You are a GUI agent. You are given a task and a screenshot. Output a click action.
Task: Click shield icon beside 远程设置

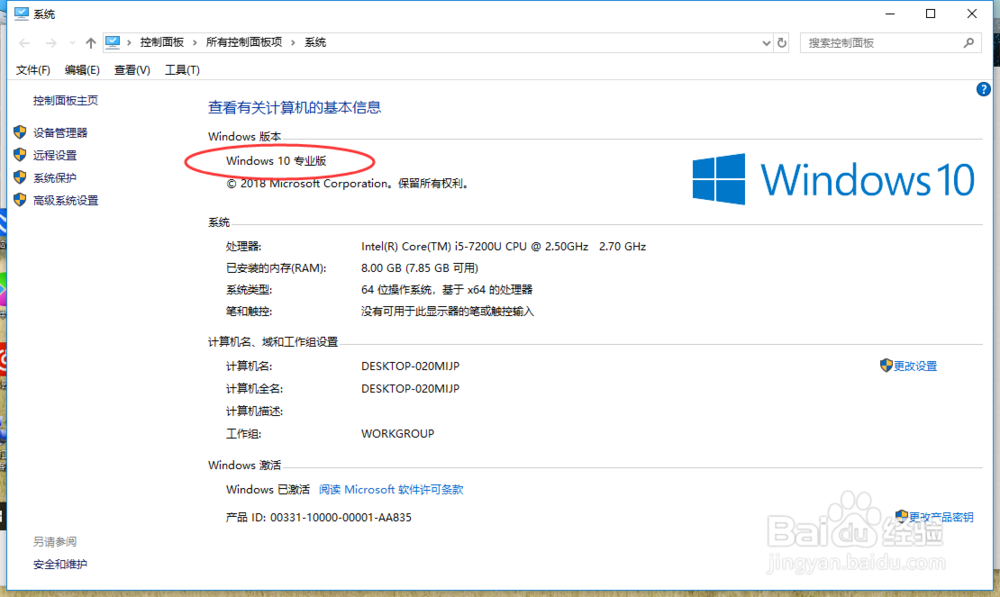20,154
